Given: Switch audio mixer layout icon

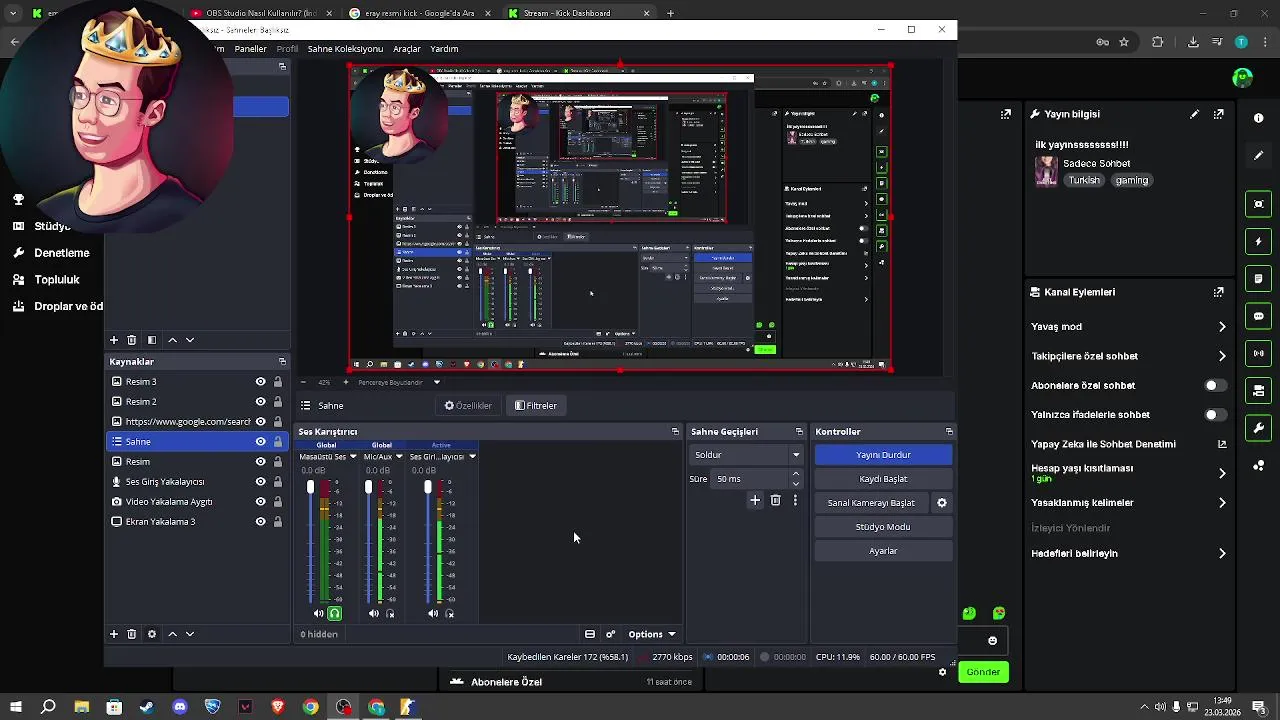Looking at the screenshot, I should (590, 634).
